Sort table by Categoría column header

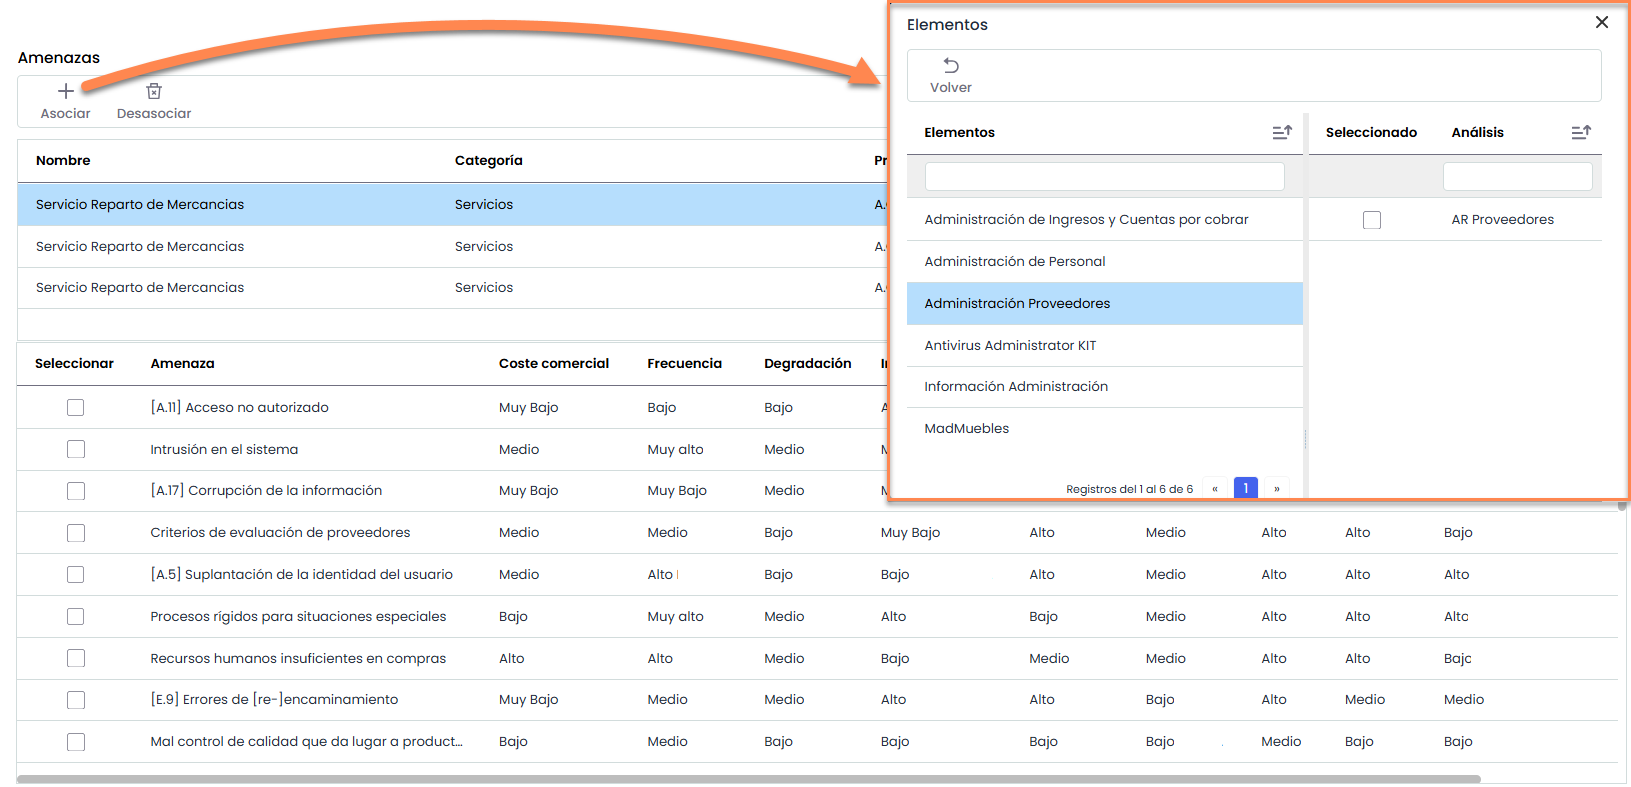point(488,161)
